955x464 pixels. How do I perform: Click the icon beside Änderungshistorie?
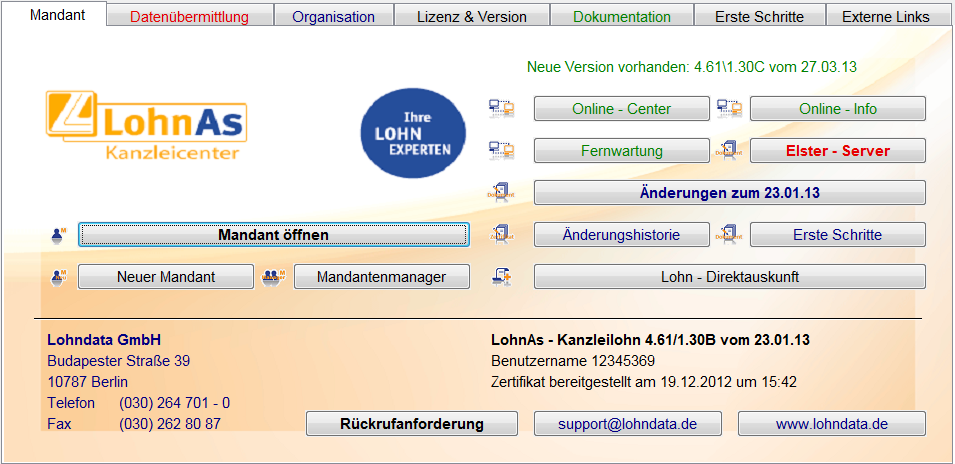point(501,234)
